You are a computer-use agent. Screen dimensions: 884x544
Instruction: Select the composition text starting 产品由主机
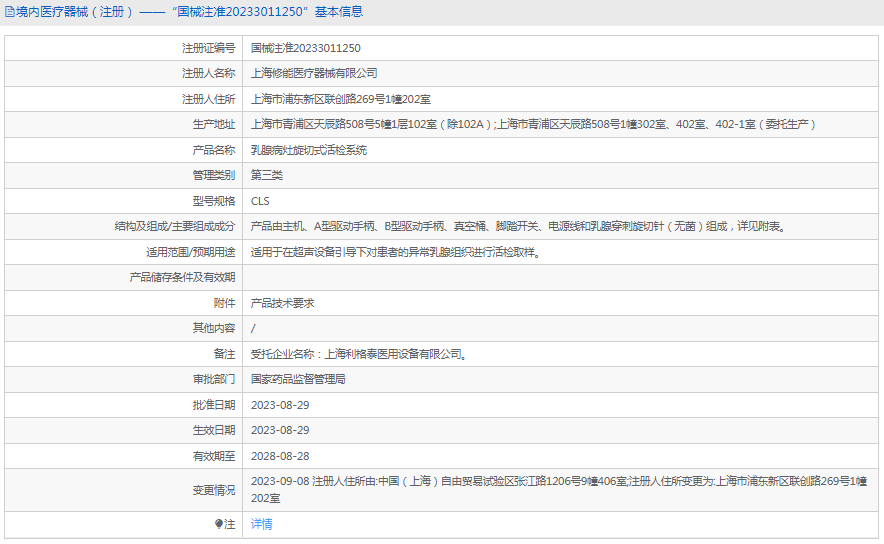click(519, 226)
